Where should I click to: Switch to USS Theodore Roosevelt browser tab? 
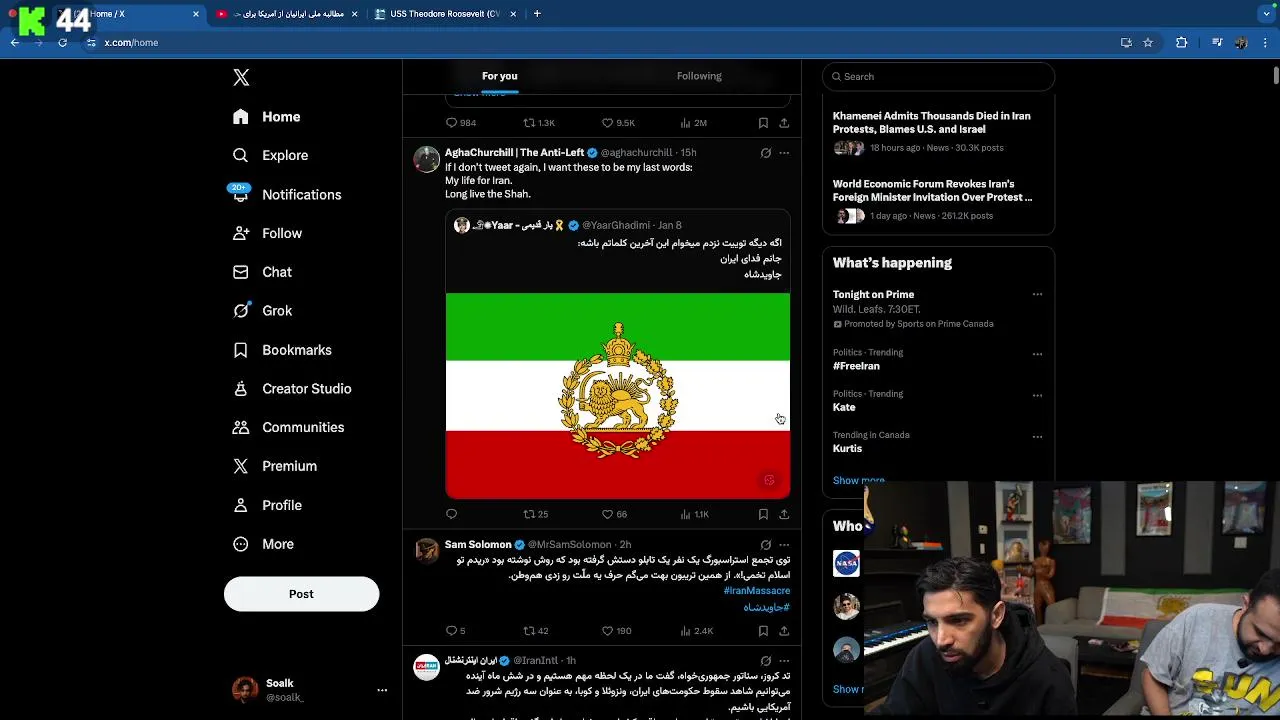click(444, 14)
